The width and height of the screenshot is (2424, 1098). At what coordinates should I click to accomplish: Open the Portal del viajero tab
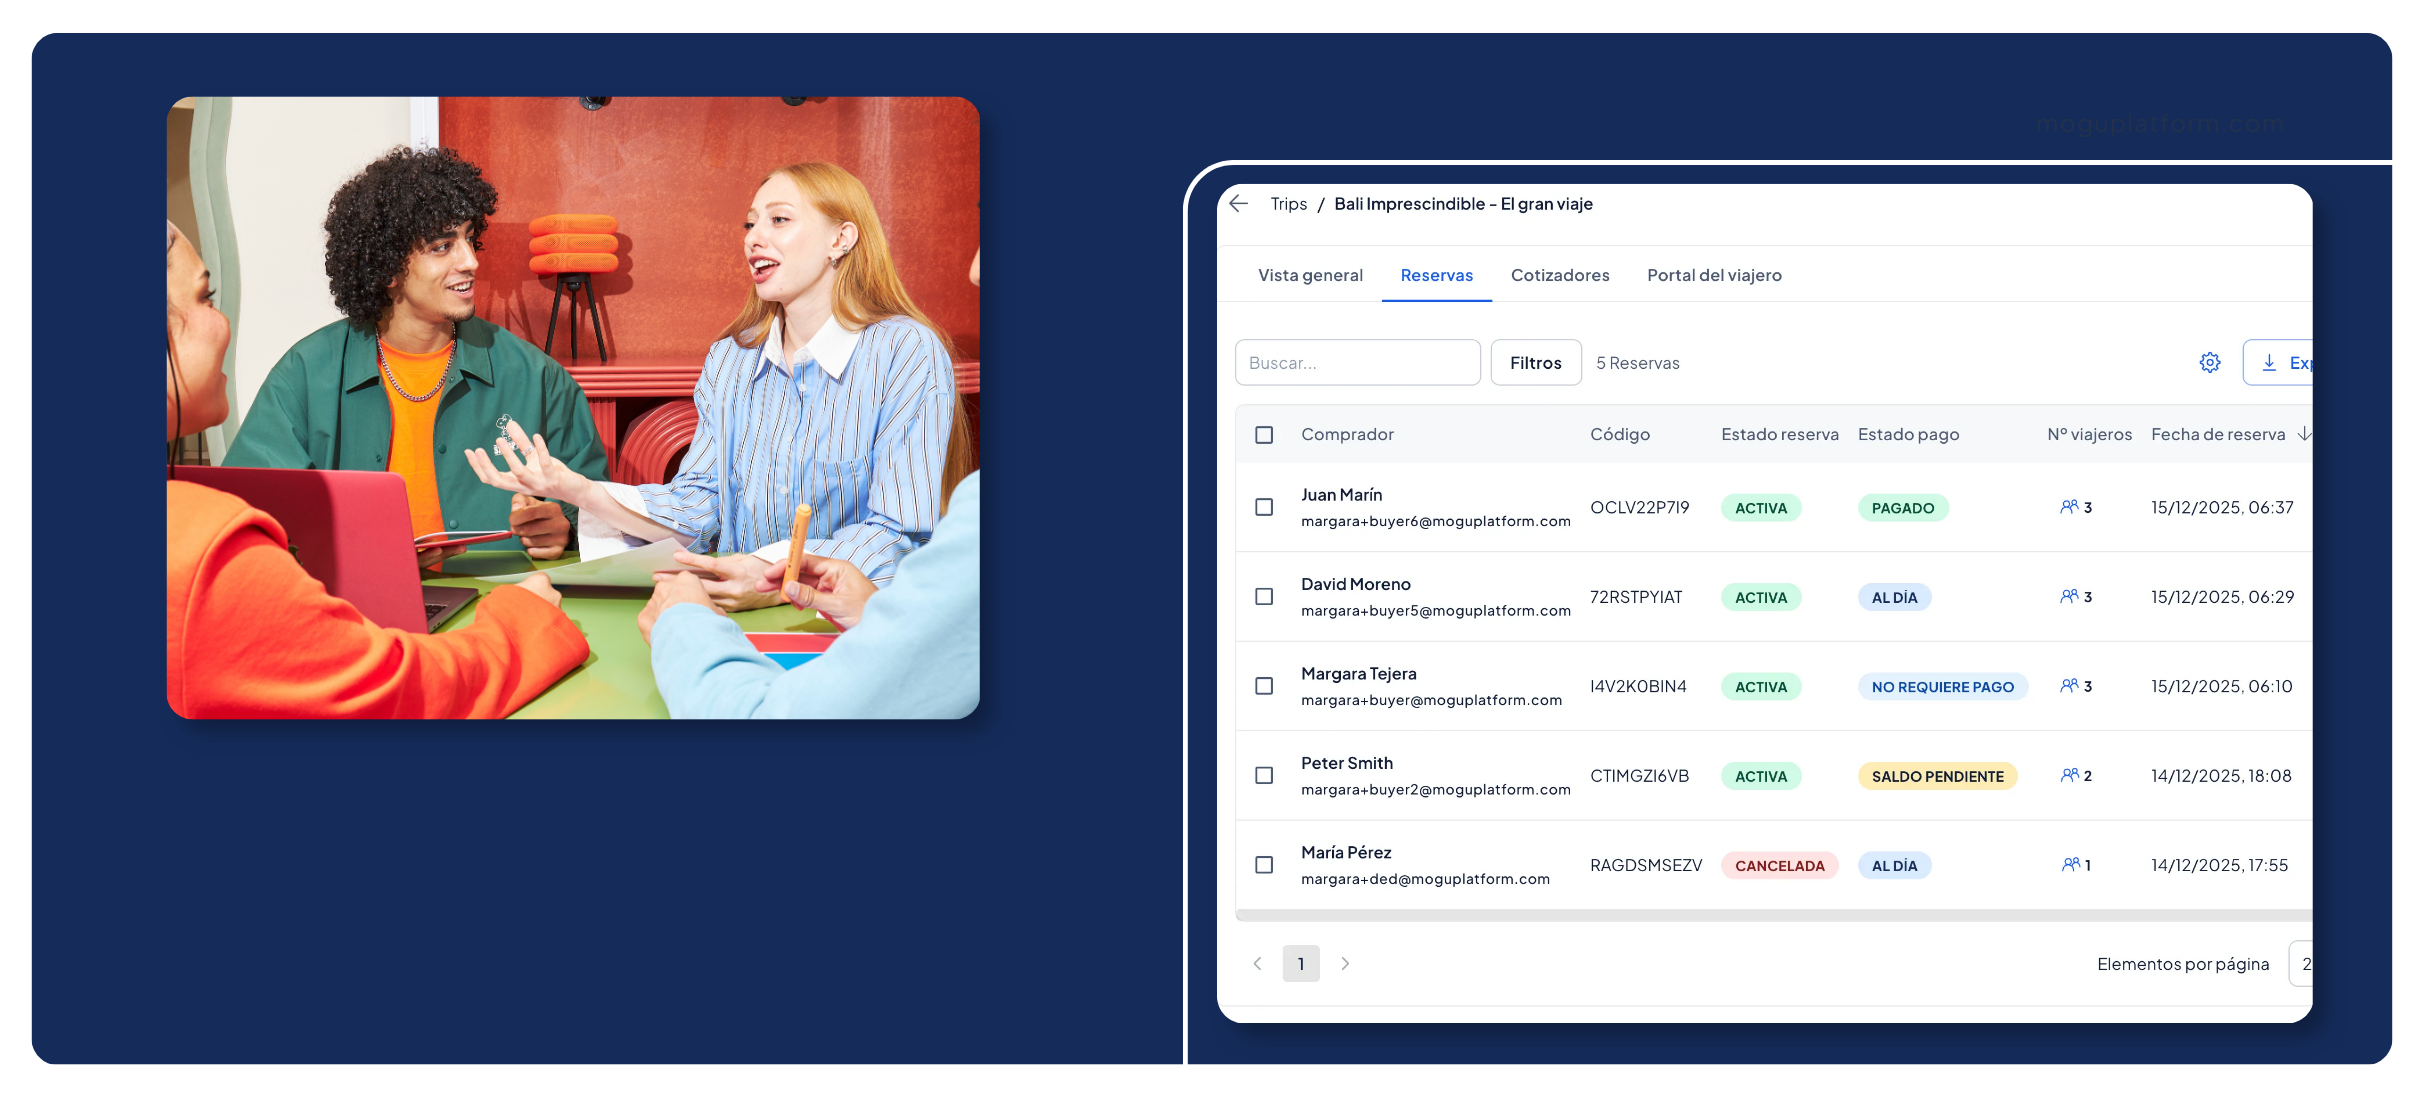1714,275
